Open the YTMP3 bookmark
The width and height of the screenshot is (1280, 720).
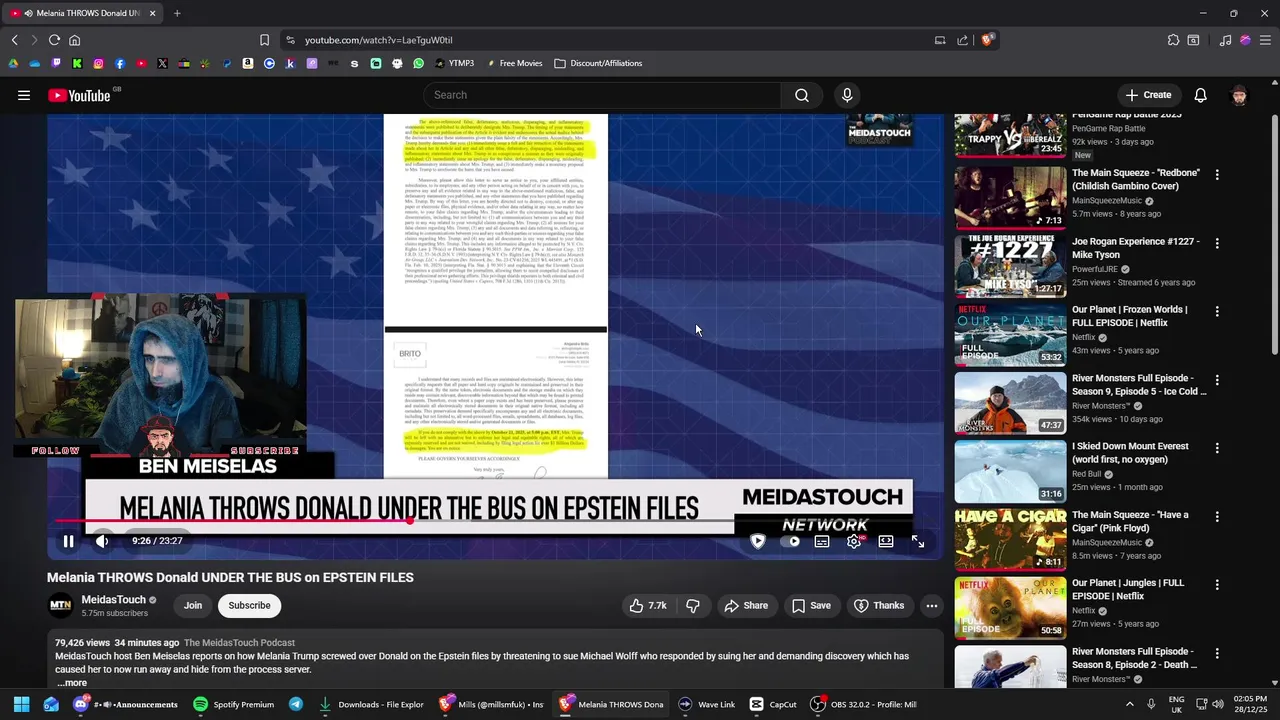(x=454, y=63)
